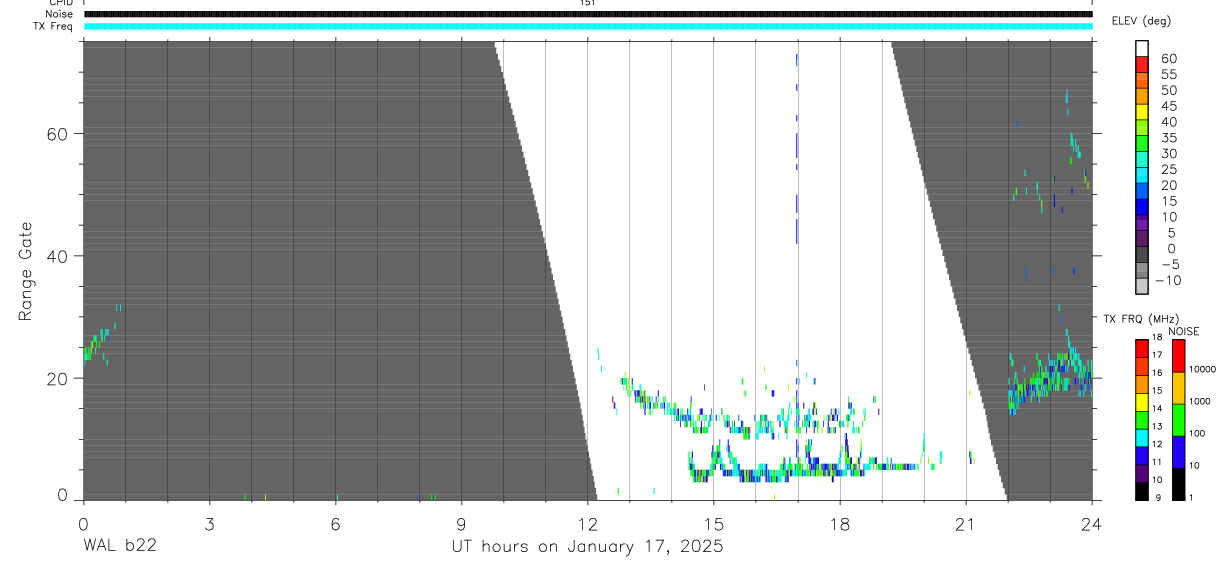Click range gate tick label '20'

(x=57, y=379)
